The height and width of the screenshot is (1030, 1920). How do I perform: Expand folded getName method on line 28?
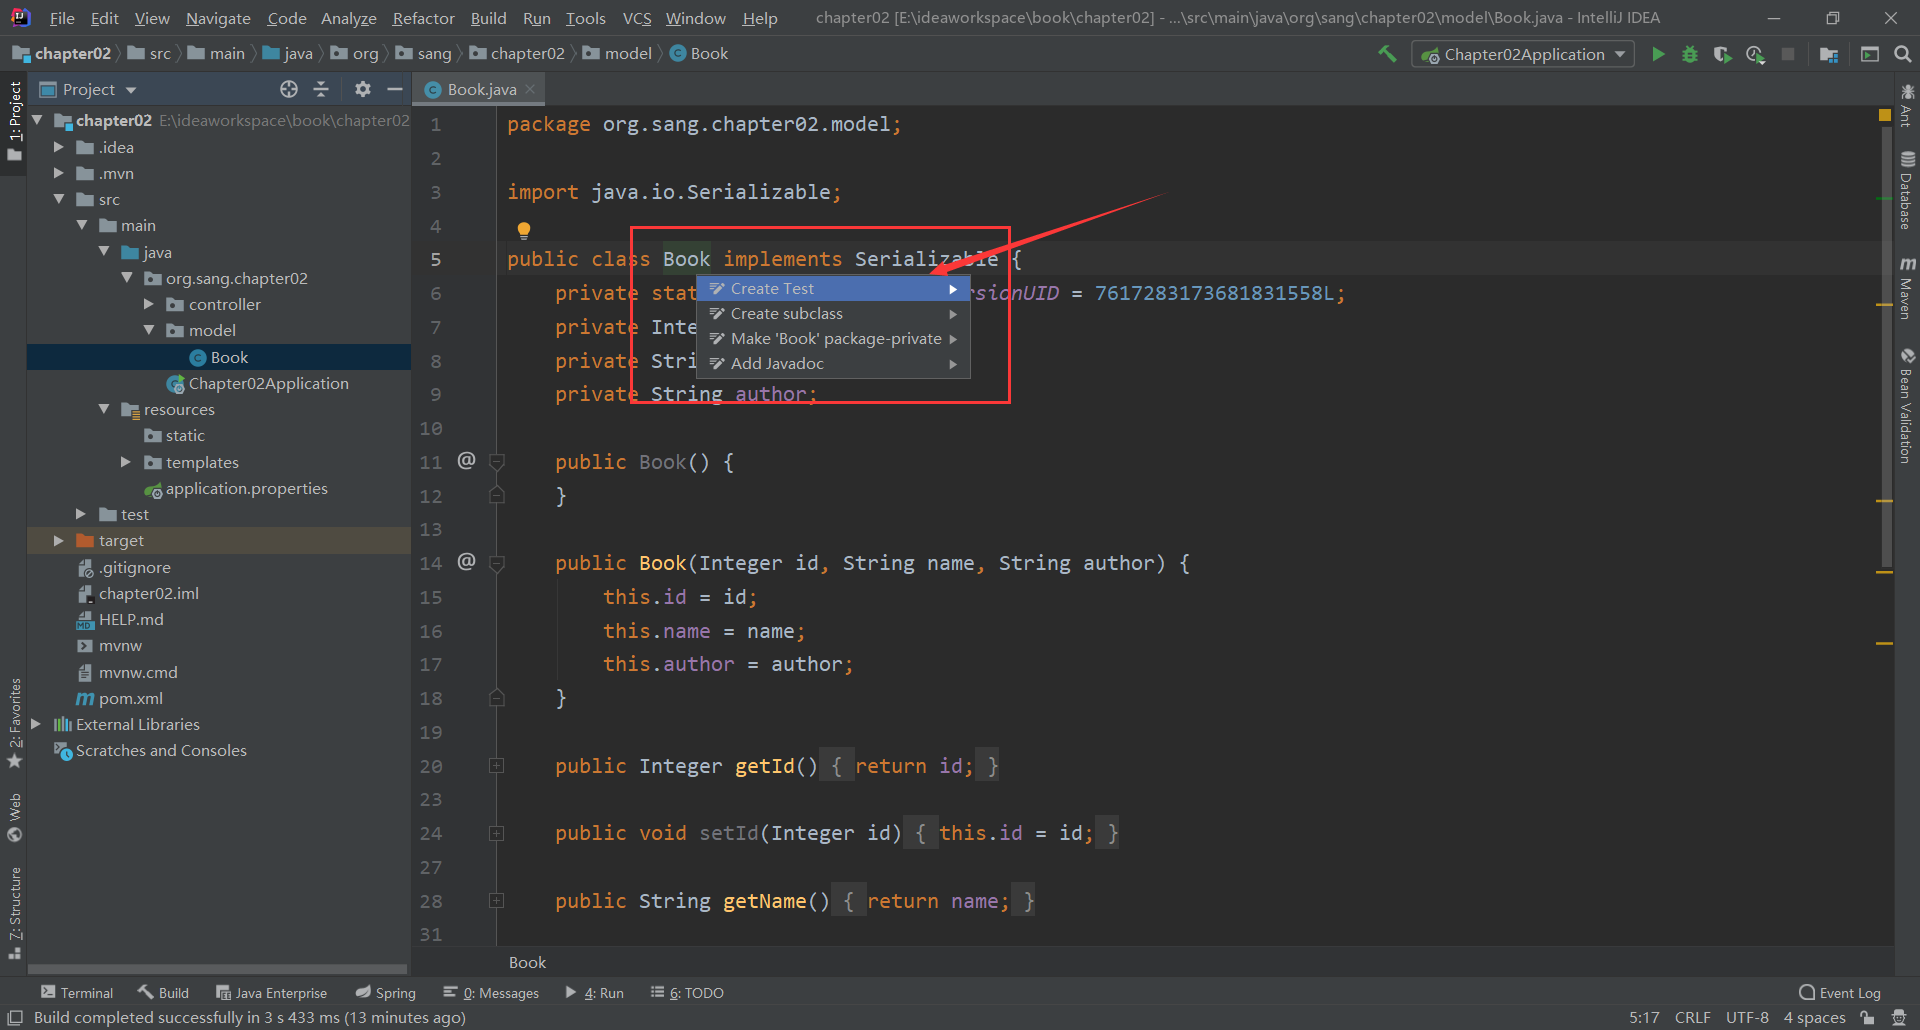(496, 901)
